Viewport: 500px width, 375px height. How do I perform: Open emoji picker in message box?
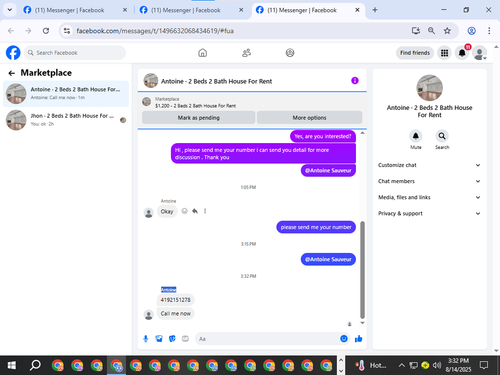(344, 339)
